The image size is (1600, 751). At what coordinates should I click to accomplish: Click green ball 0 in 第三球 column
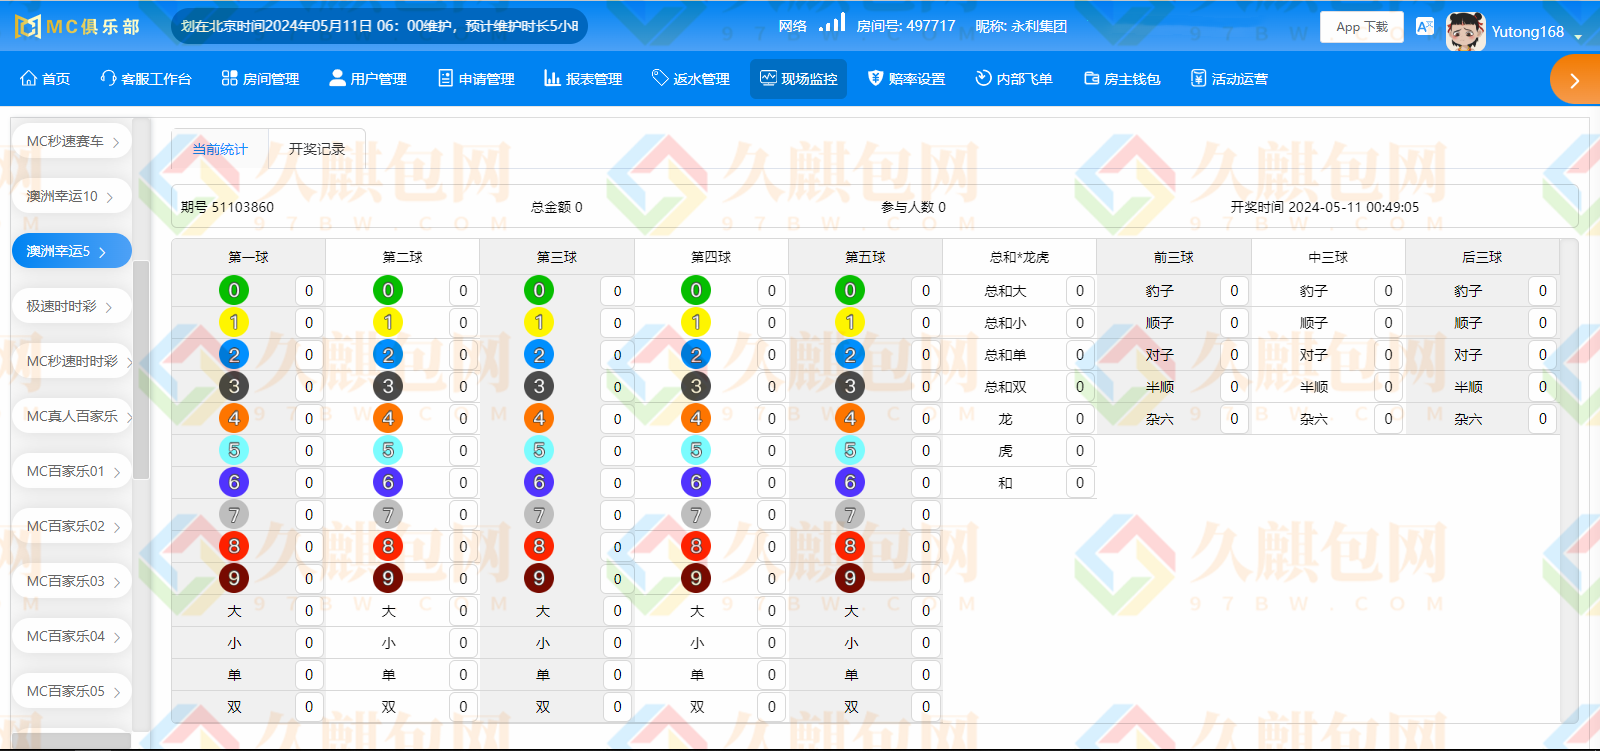click(539, 291)
